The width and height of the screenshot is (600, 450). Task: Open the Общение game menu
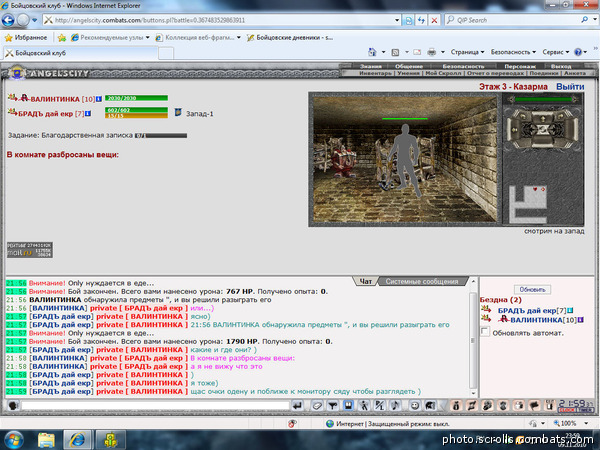[x=409, y=67]
